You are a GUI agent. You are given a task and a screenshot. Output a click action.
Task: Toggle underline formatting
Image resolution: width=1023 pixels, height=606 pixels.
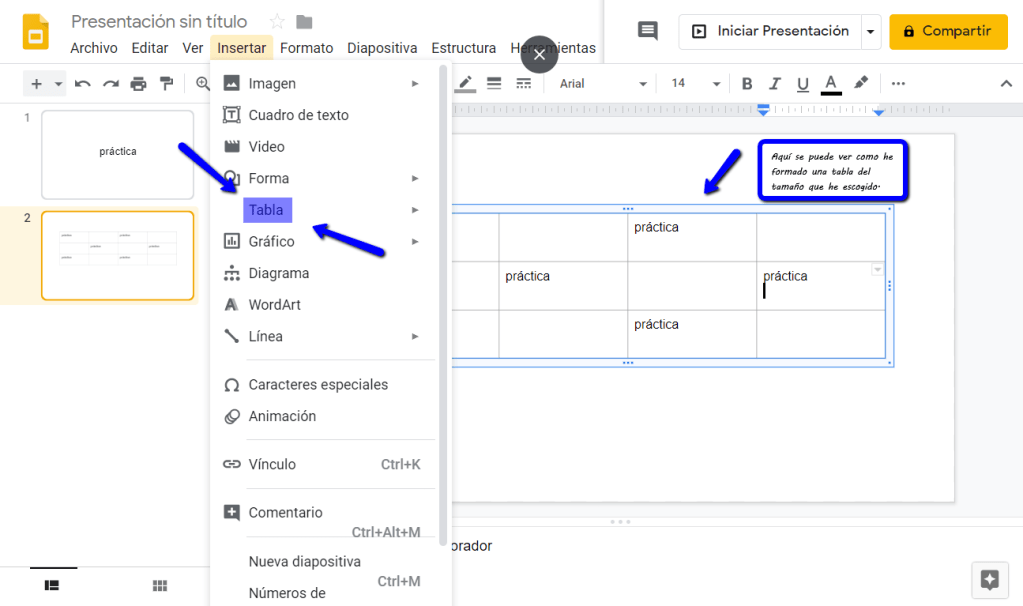(x=802, y=84)
